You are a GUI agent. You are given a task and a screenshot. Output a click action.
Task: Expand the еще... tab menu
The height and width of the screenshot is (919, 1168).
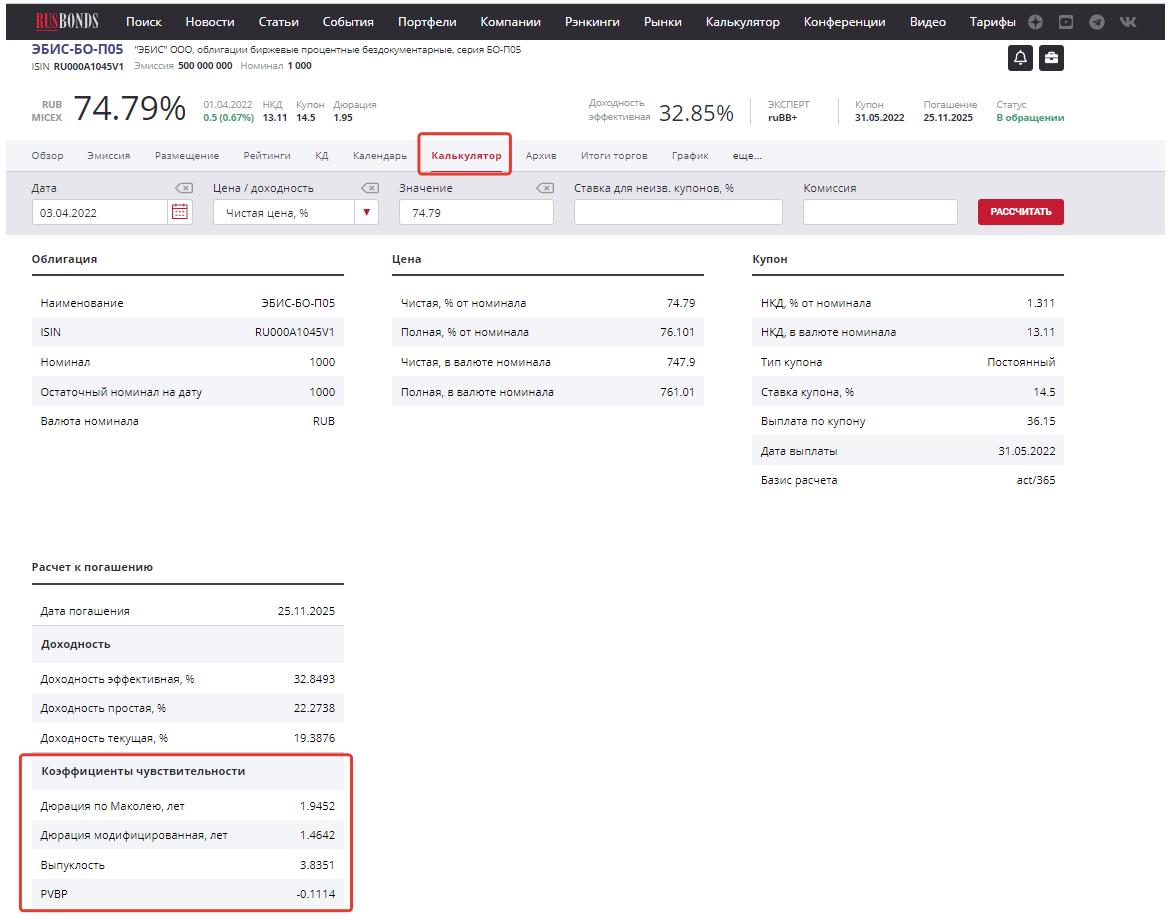tap(747, 156)
